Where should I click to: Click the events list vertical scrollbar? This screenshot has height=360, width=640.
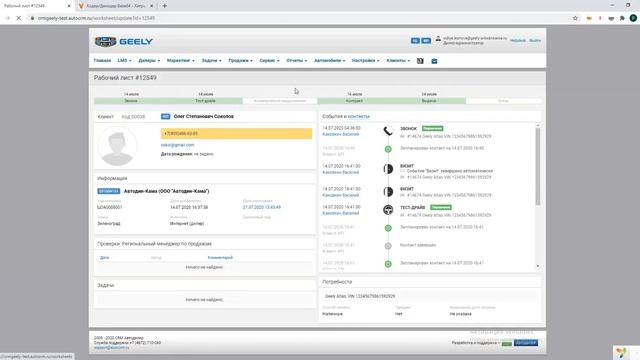click(538, 167)
